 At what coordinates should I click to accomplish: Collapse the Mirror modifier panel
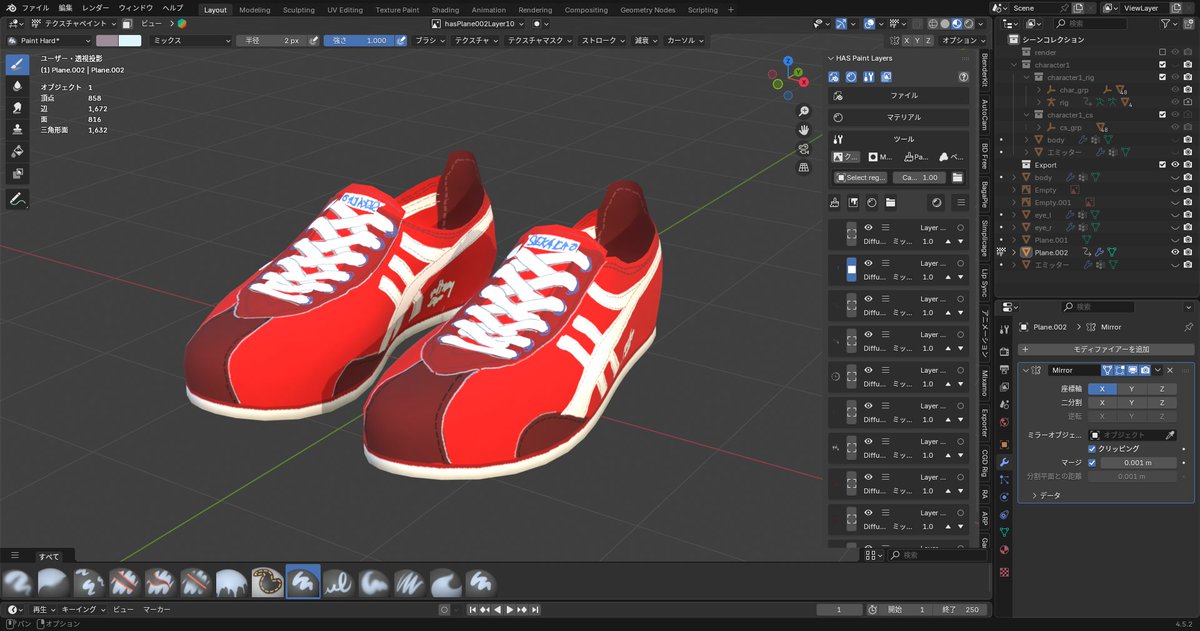point(1025,370)
